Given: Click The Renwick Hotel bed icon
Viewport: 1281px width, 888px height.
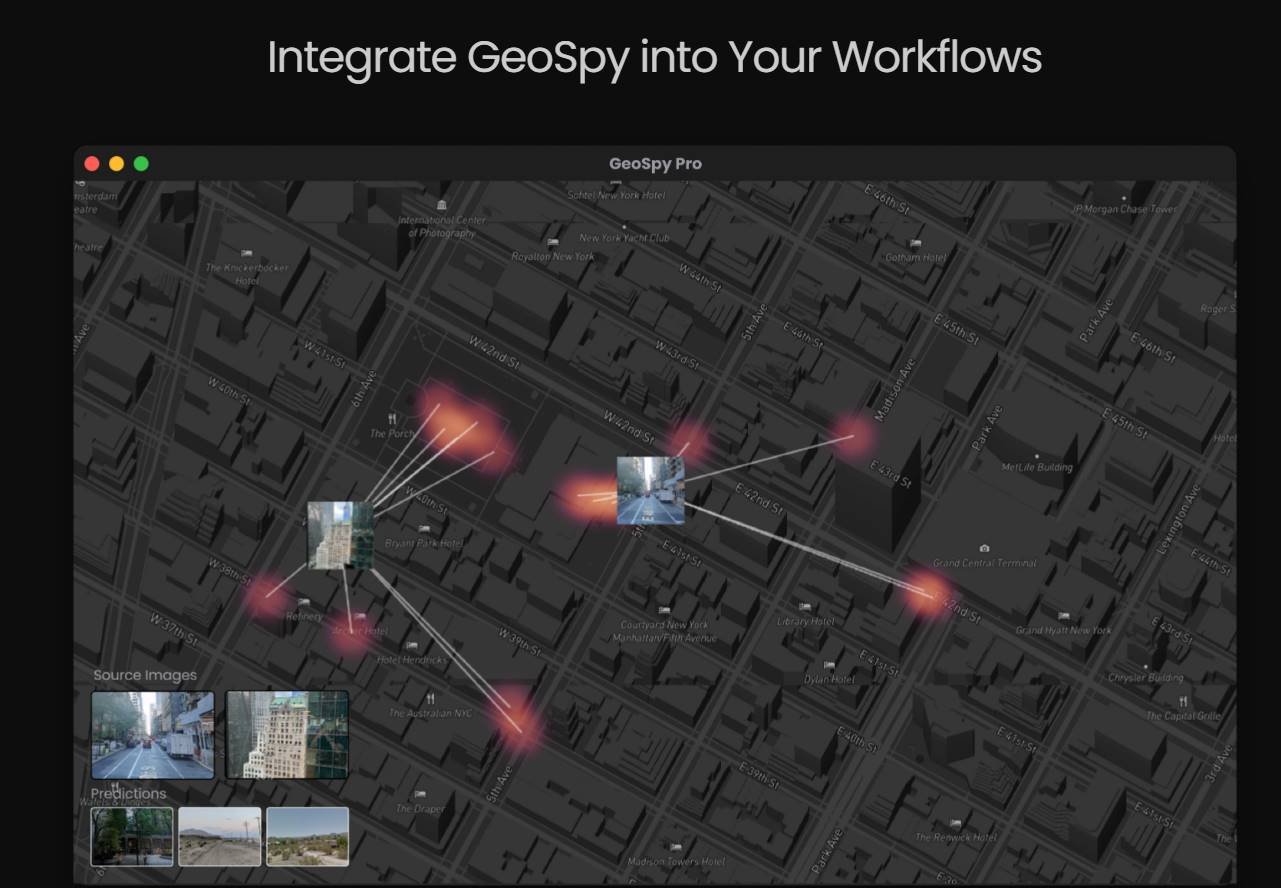Looking at the screenshot, I should 956,823.
